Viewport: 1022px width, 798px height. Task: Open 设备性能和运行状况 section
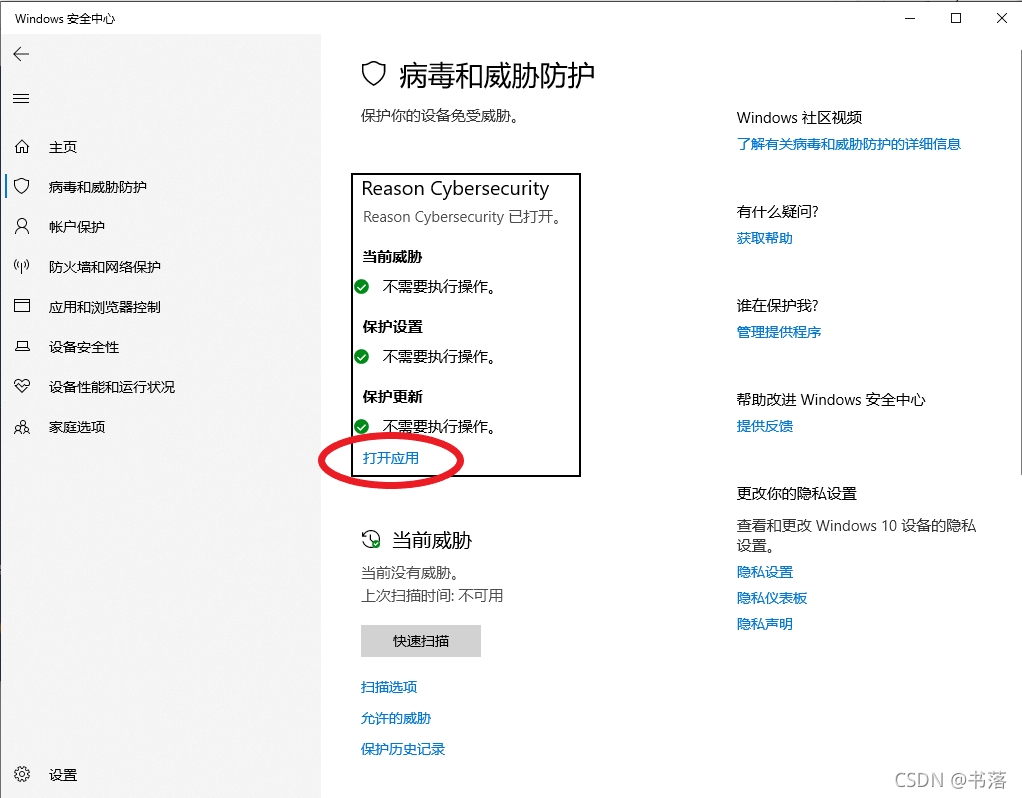[111, 387]
